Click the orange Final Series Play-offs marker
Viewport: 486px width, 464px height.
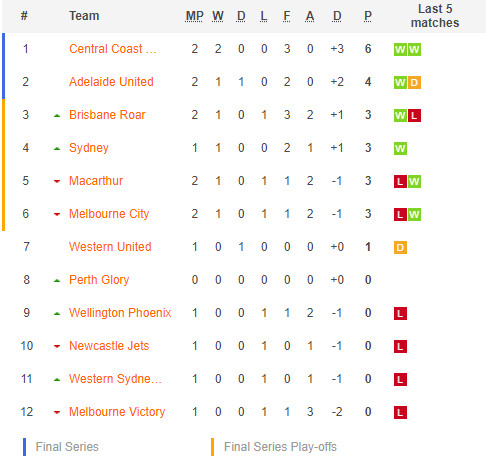click(x=212, y=447)
